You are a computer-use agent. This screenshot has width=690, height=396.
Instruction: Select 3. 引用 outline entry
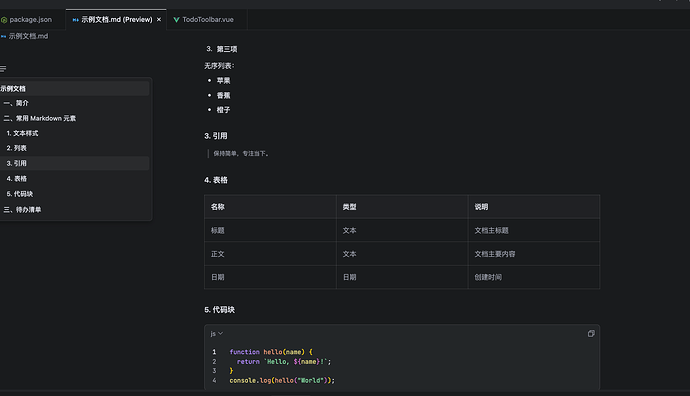pos(74,163)
